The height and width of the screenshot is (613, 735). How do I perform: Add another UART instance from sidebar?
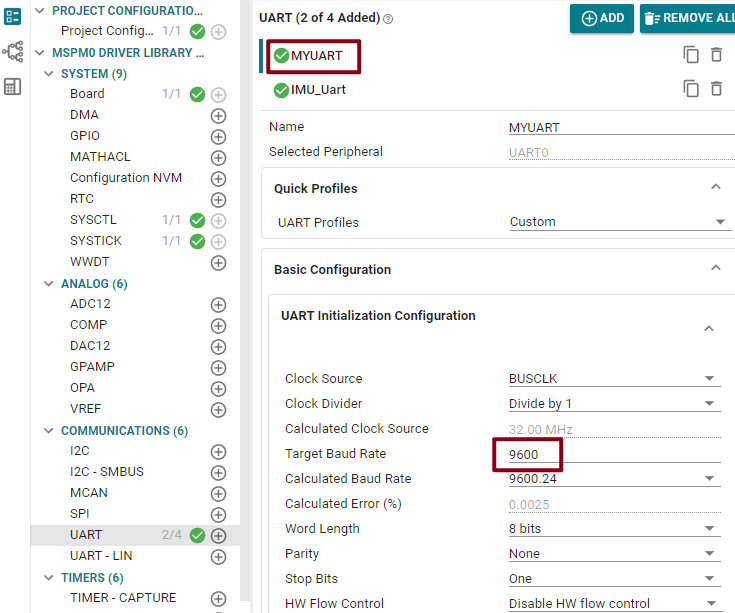[x=218, y=536]
